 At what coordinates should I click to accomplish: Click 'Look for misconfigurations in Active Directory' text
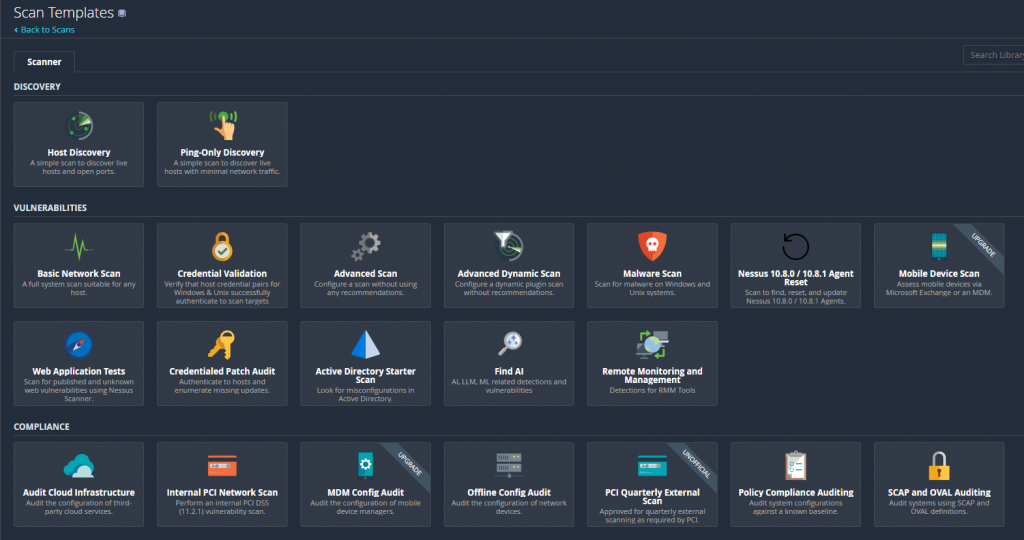[x=366, y=394]
